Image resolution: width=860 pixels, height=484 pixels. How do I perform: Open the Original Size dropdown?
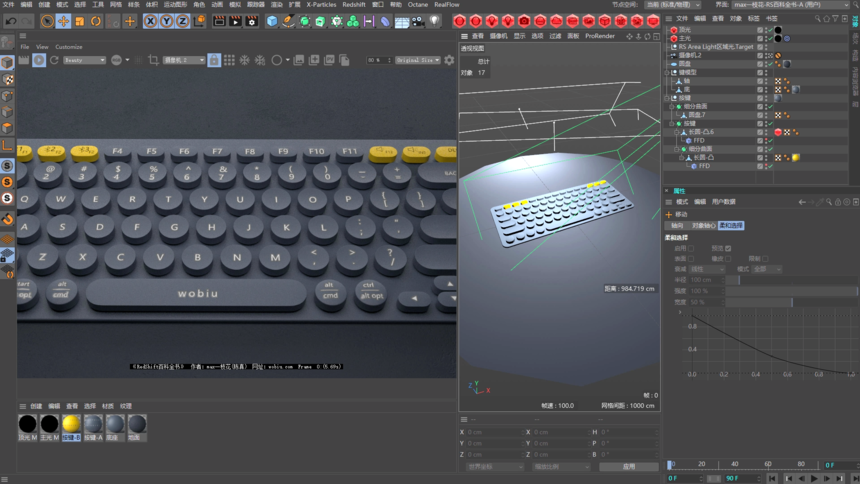point(418,60)
